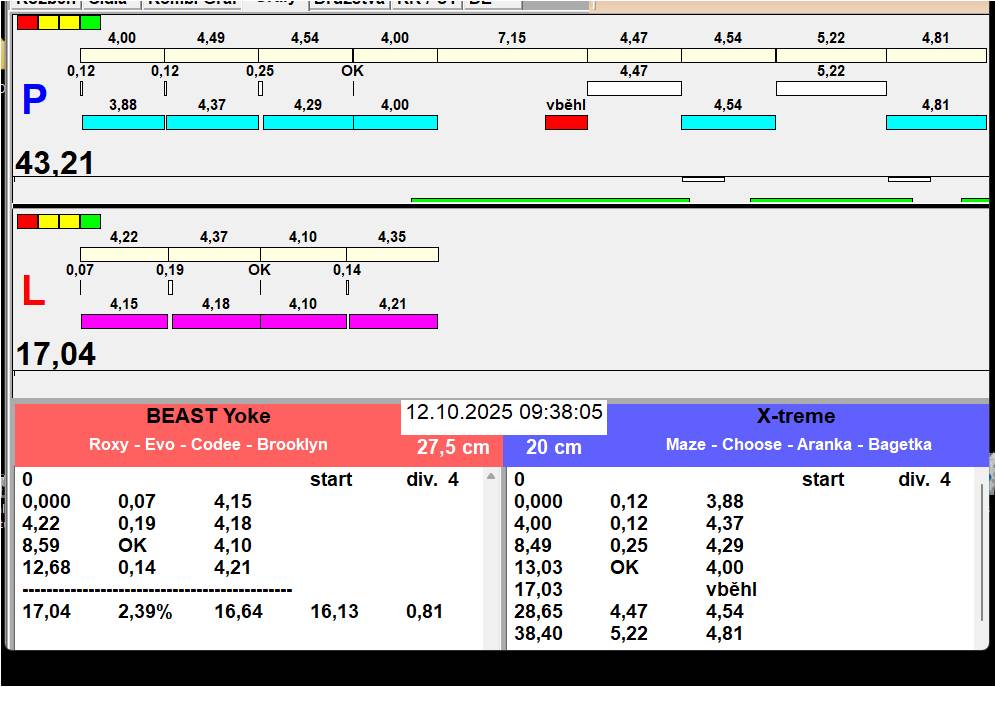Select the cream 4,35 bar in lane L
995x716 pixels.
tap(392, 255)
